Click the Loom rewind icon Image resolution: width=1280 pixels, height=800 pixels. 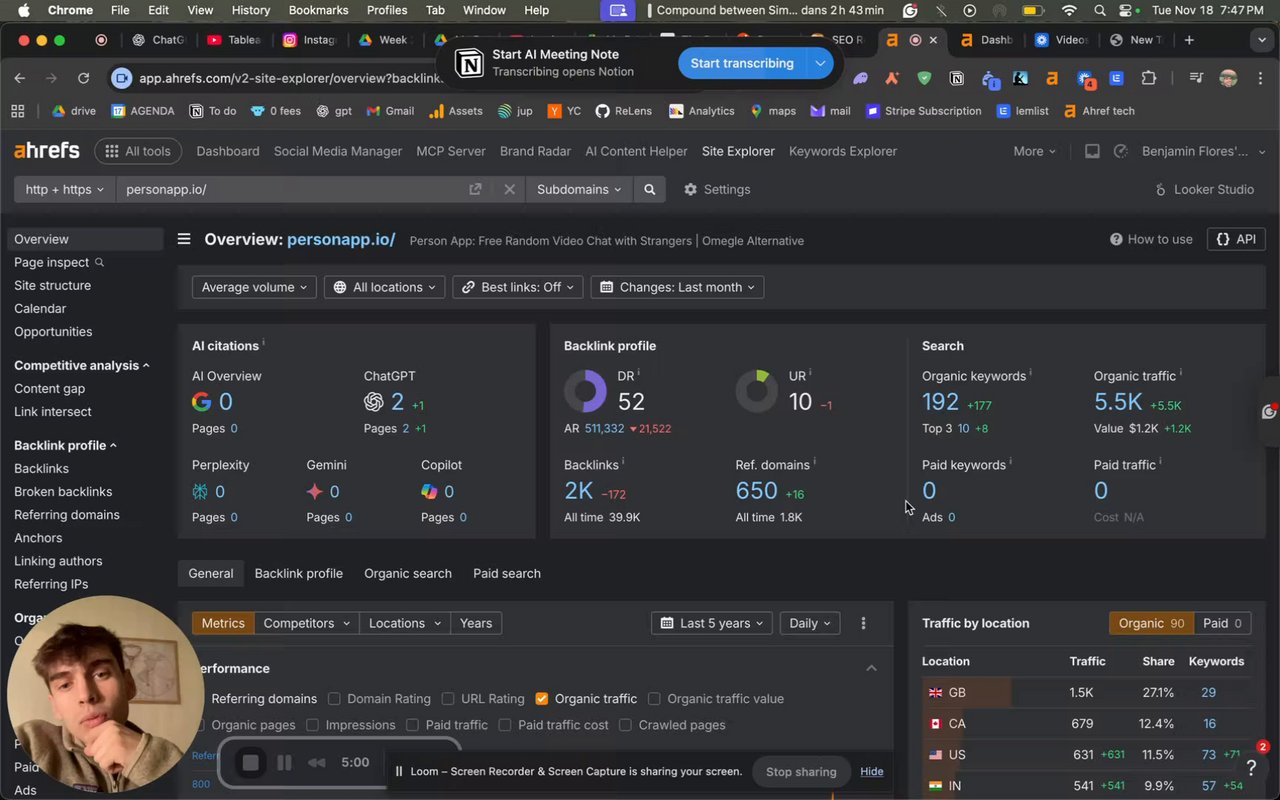tap(317, 763)
